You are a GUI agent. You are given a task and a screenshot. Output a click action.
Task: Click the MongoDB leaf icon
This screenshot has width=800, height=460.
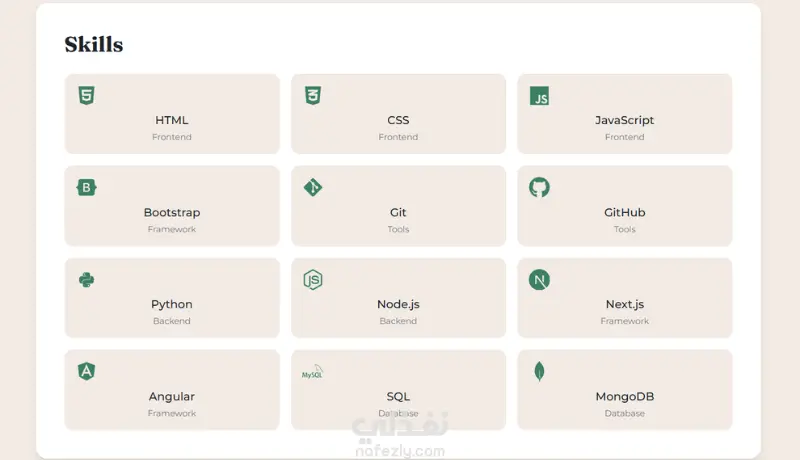[x=539, y=371]
